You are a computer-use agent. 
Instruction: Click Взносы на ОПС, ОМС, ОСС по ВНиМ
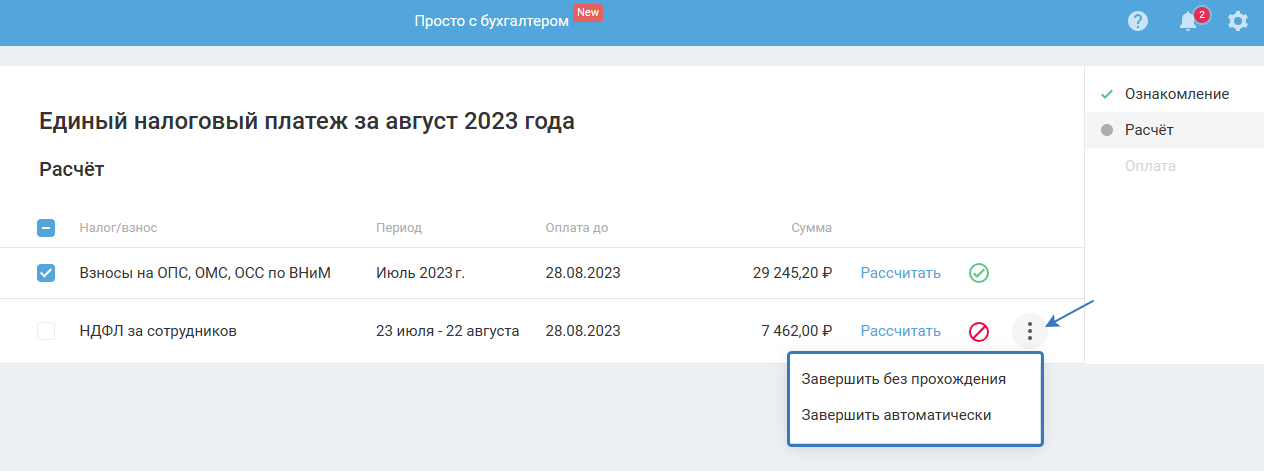tap(205, 273)
